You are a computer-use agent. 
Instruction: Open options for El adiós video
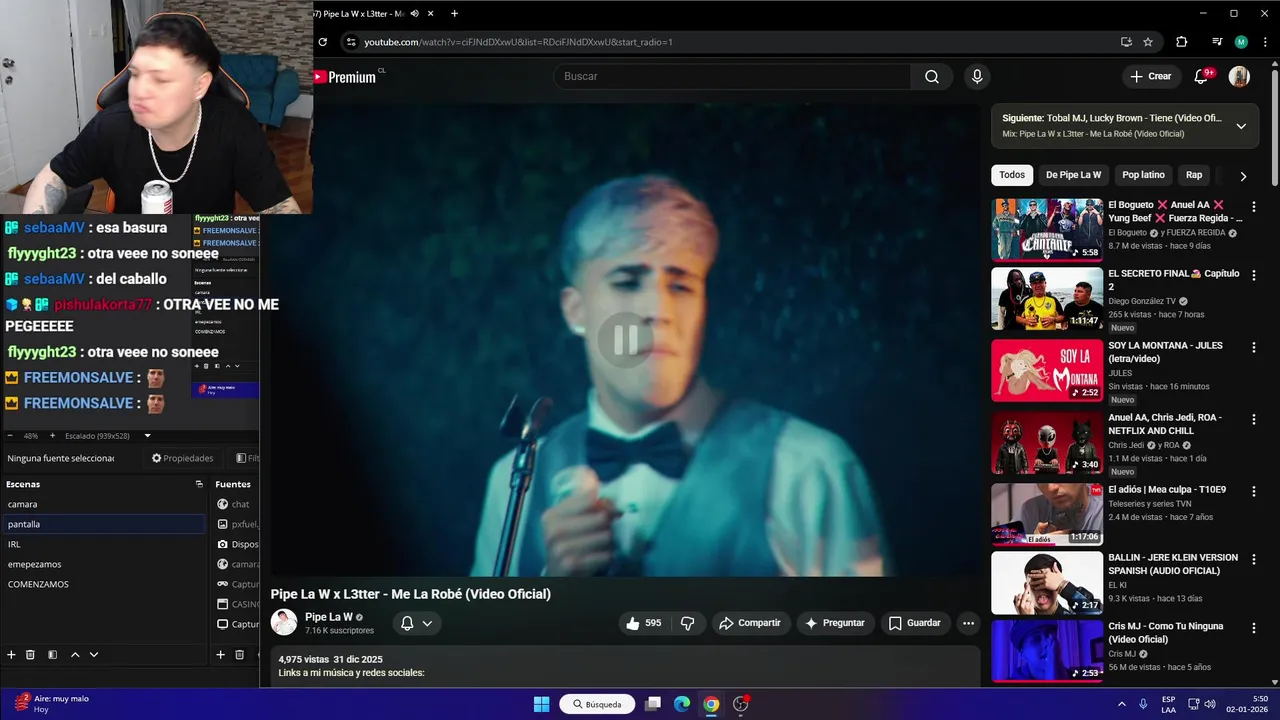[x=1254, y=491]
